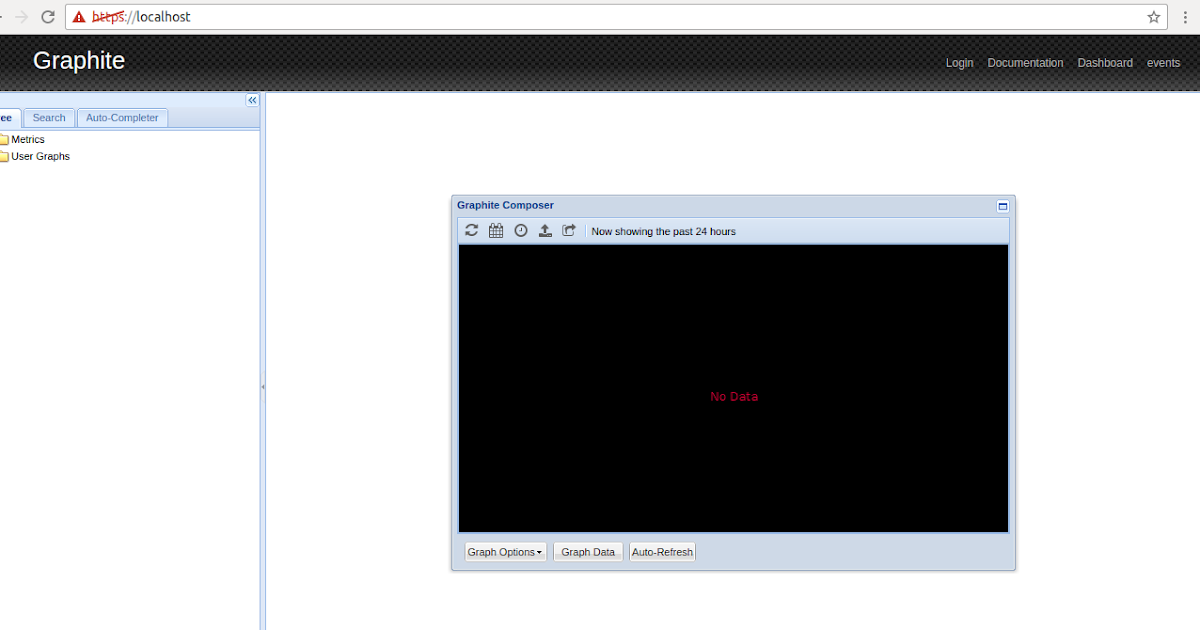Switch to the Auto-Completer tab
This screenshot has width=1200, height=630.
point(122,117)
